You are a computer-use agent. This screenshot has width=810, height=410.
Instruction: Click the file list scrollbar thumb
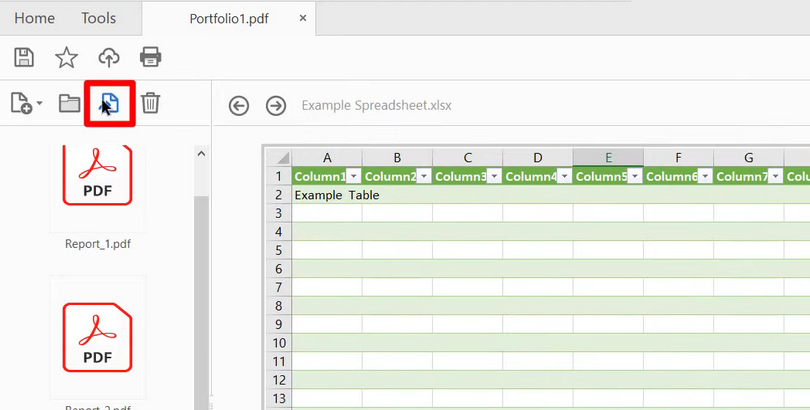201,302
